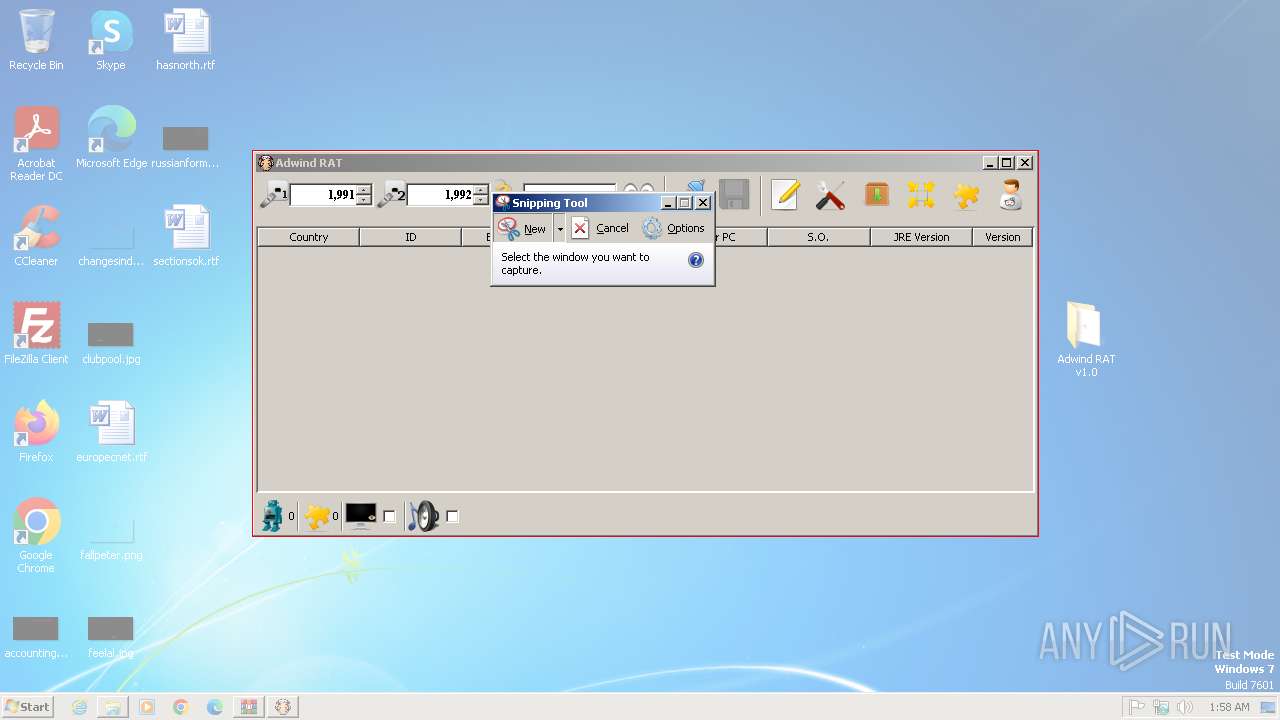Click the single yellow puzzle piece toolbar icon
This screenshot has width=1280, height=720.
pyautogui.click(x=966, y=195)
